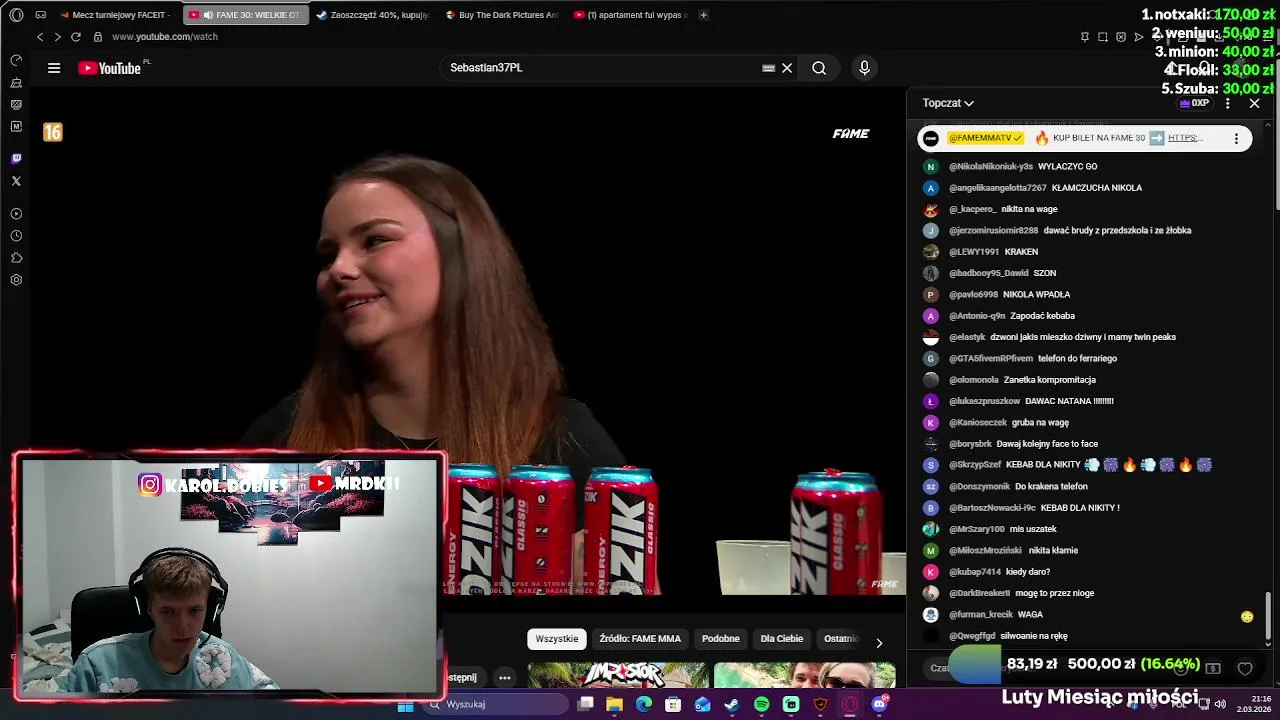The width and height of the screenshot is (1280, 720).
Task: Open the browser history clock icon
Action: pyautogui.click(x=16, y=236)
